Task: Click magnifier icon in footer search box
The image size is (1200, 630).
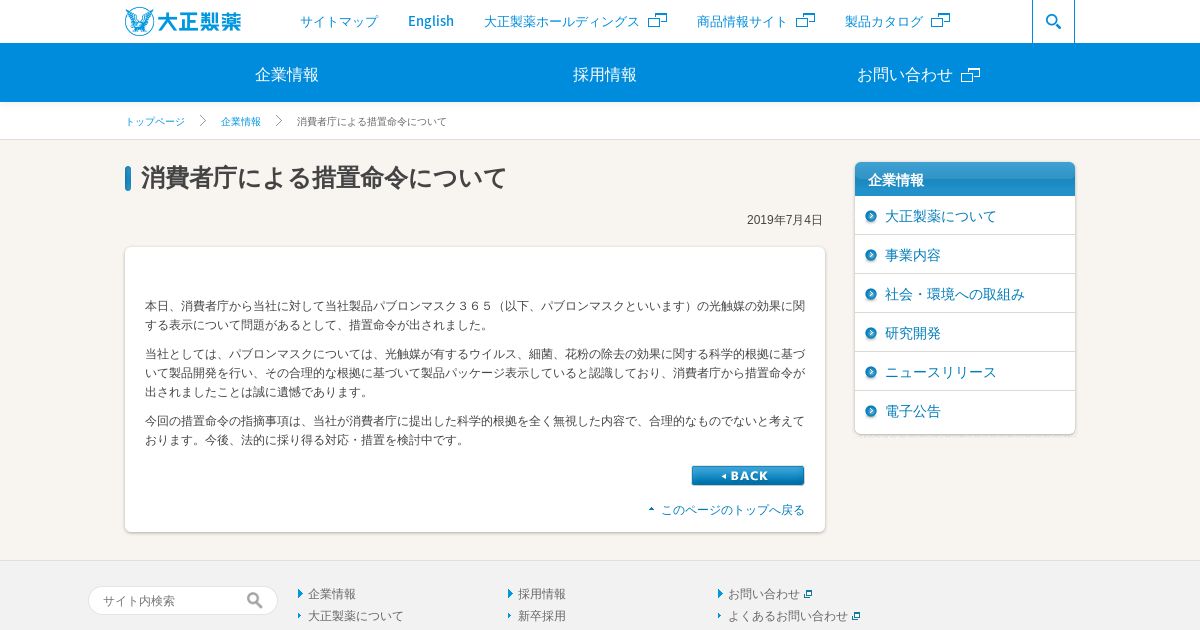Action: (x=255, y=600)
